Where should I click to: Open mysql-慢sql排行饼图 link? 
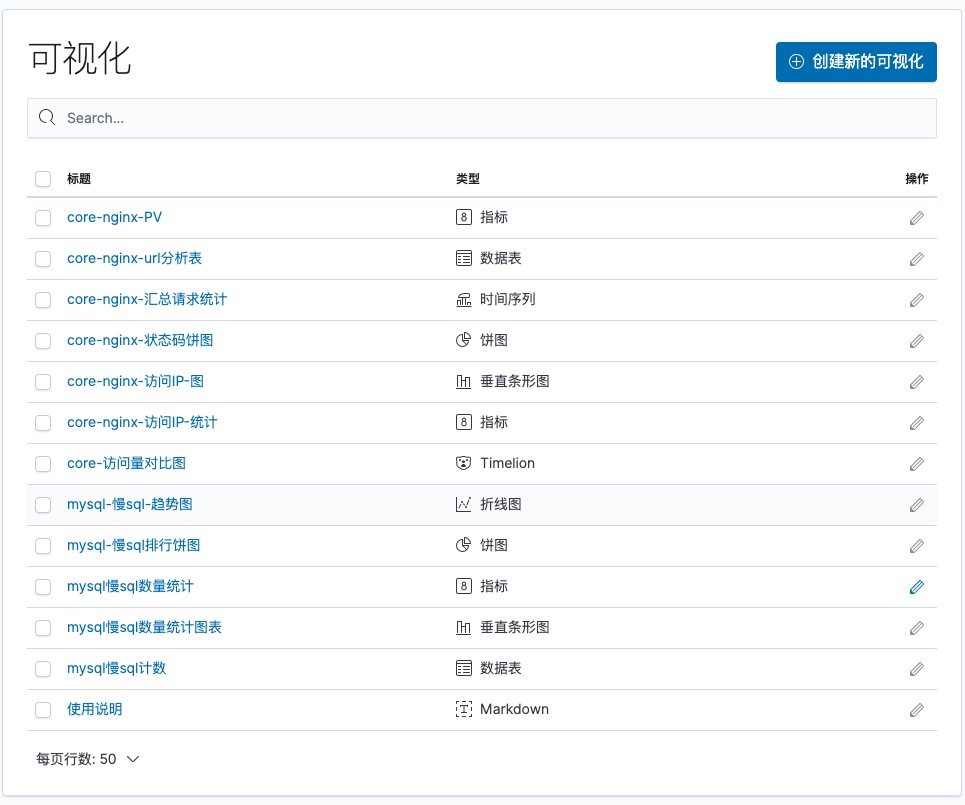tap(134, 545)
